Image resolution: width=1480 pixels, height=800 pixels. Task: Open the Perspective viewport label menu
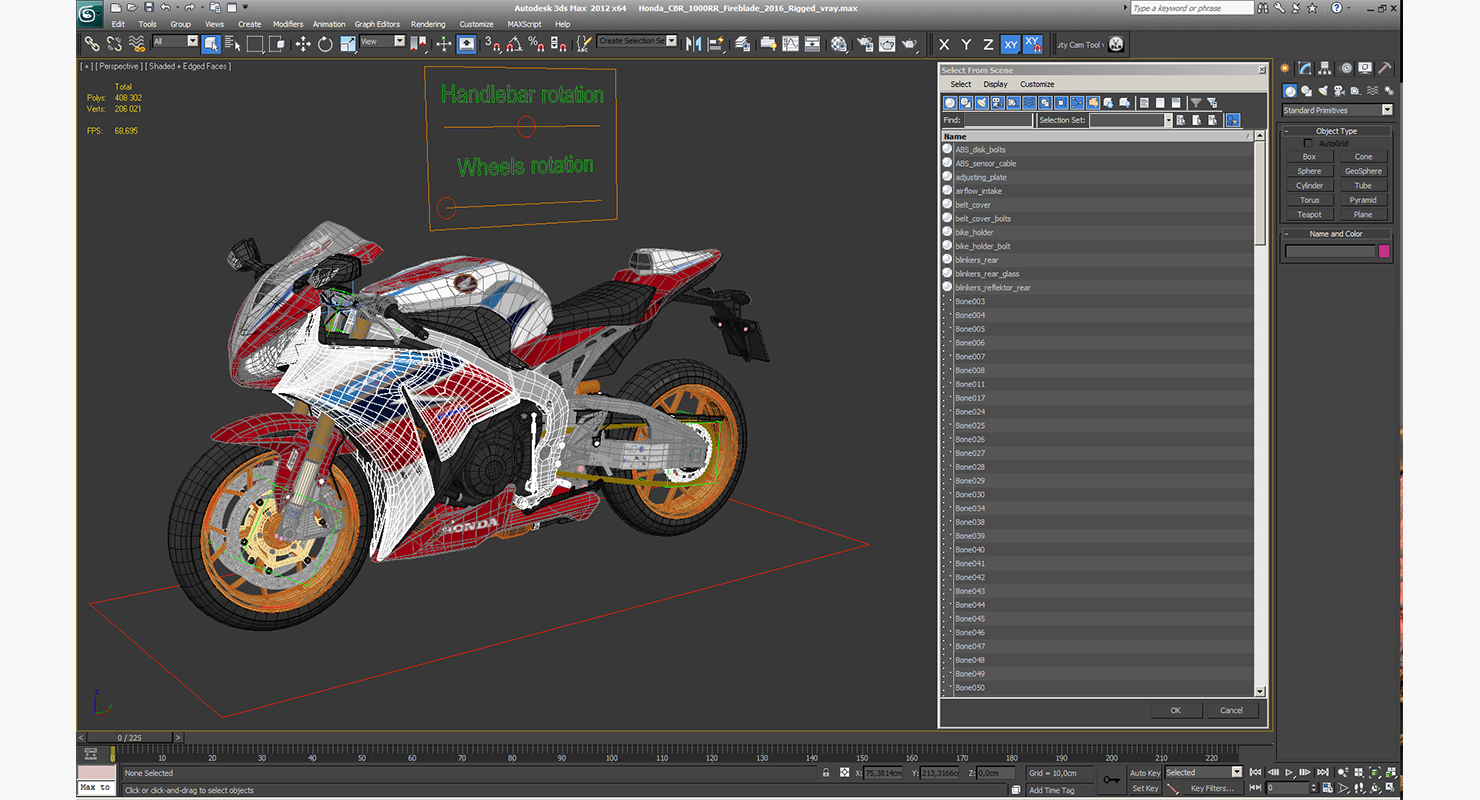(x=119, y=66)
